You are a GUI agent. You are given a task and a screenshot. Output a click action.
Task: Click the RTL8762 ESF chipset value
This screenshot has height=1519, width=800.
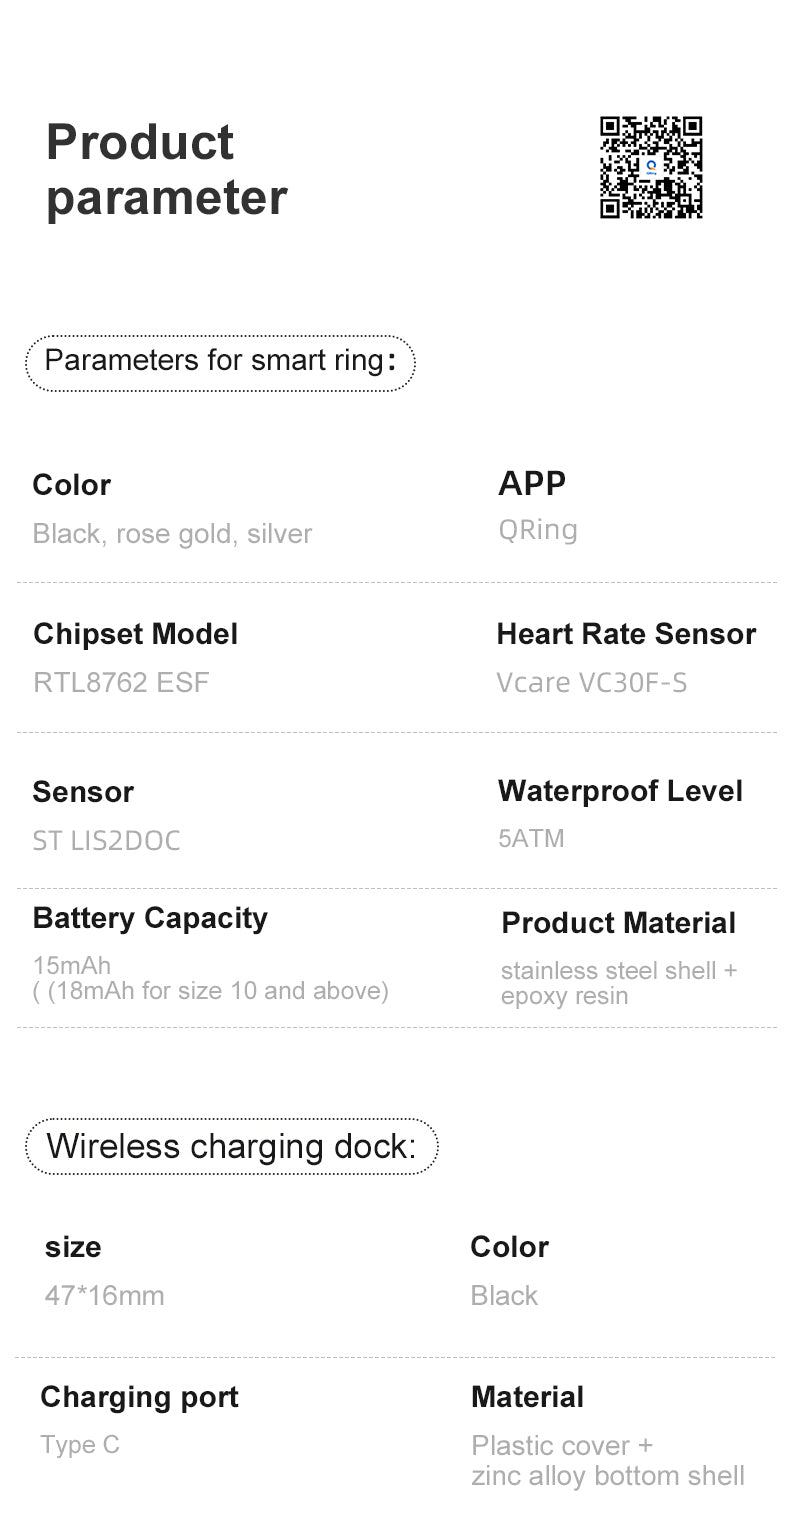click(x=121, y=683)
